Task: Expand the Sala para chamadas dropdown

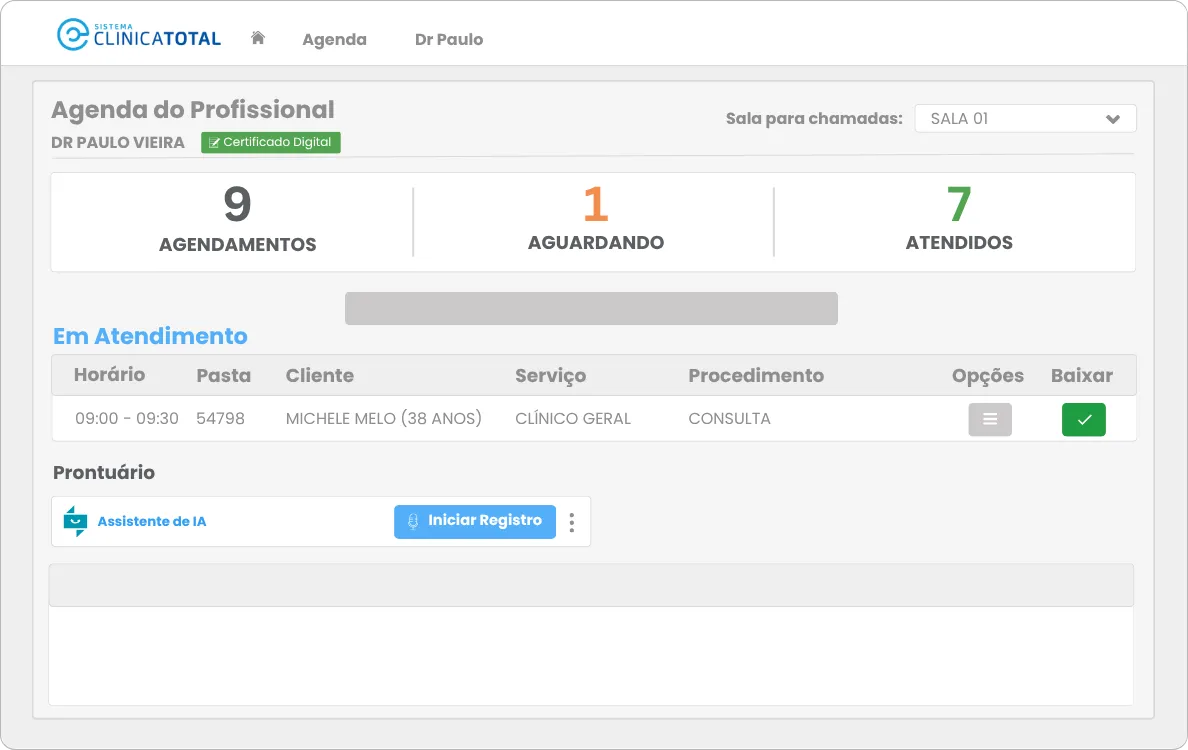Action: point(1025,118)
